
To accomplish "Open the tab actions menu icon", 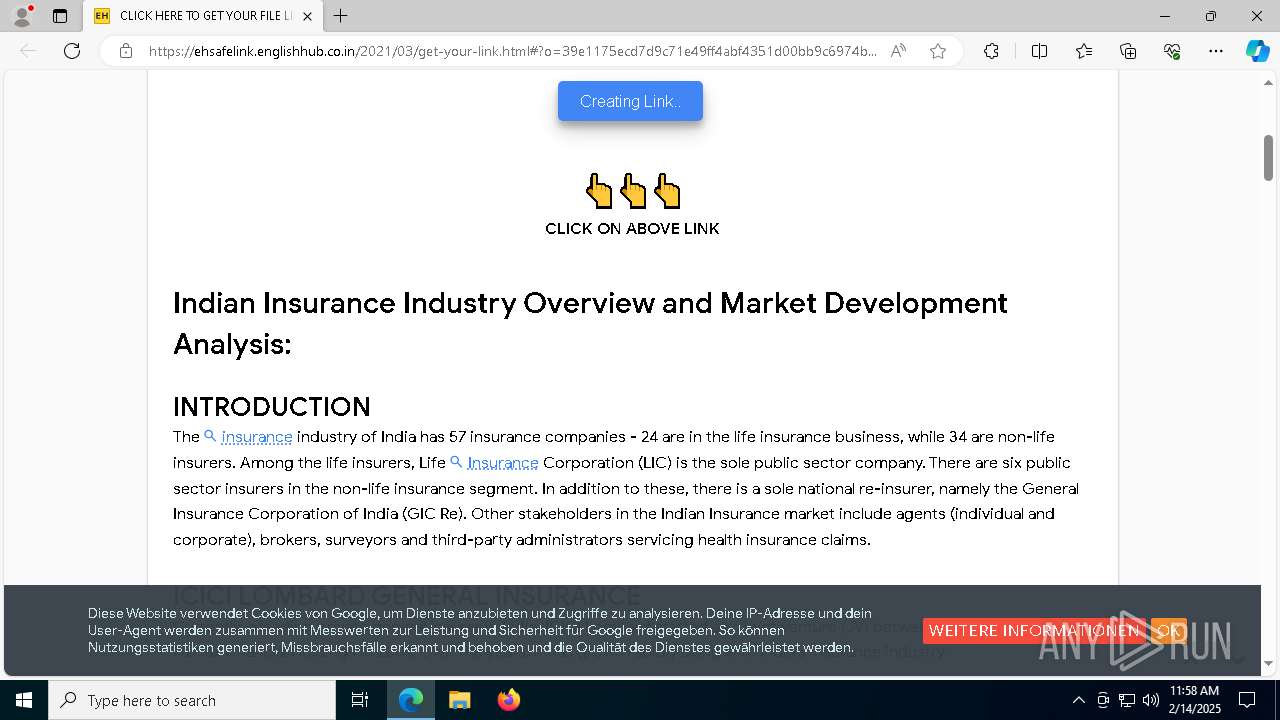I will tap(60, 16).
